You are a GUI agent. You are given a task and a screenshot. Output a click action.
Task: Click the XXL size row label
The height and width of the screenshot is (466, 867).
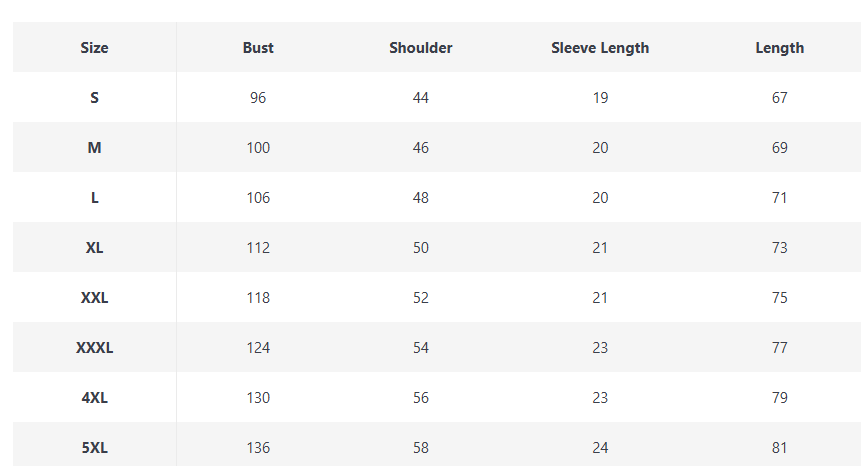(95, 297)
